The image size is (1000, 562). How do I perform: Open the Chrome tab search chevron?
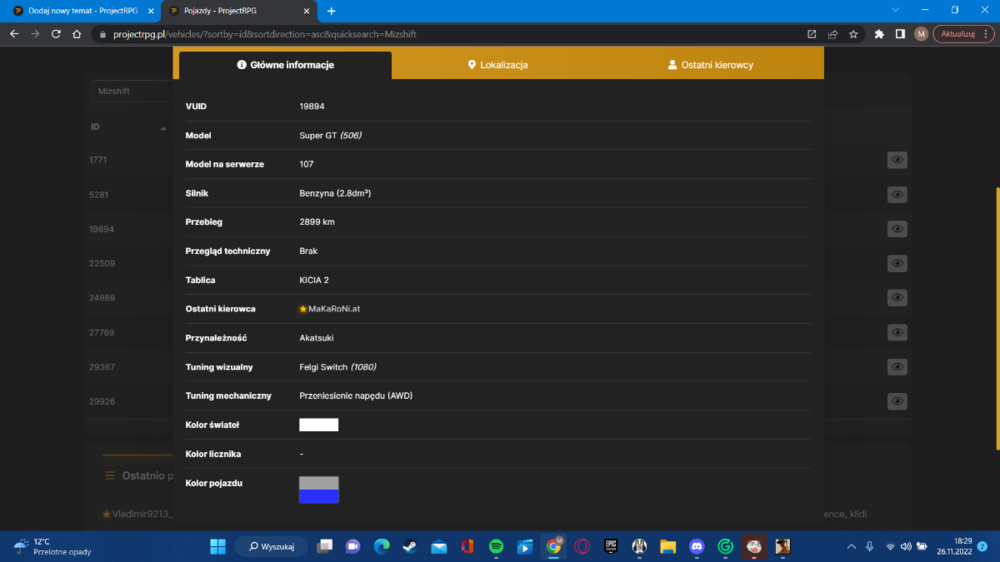895,10
